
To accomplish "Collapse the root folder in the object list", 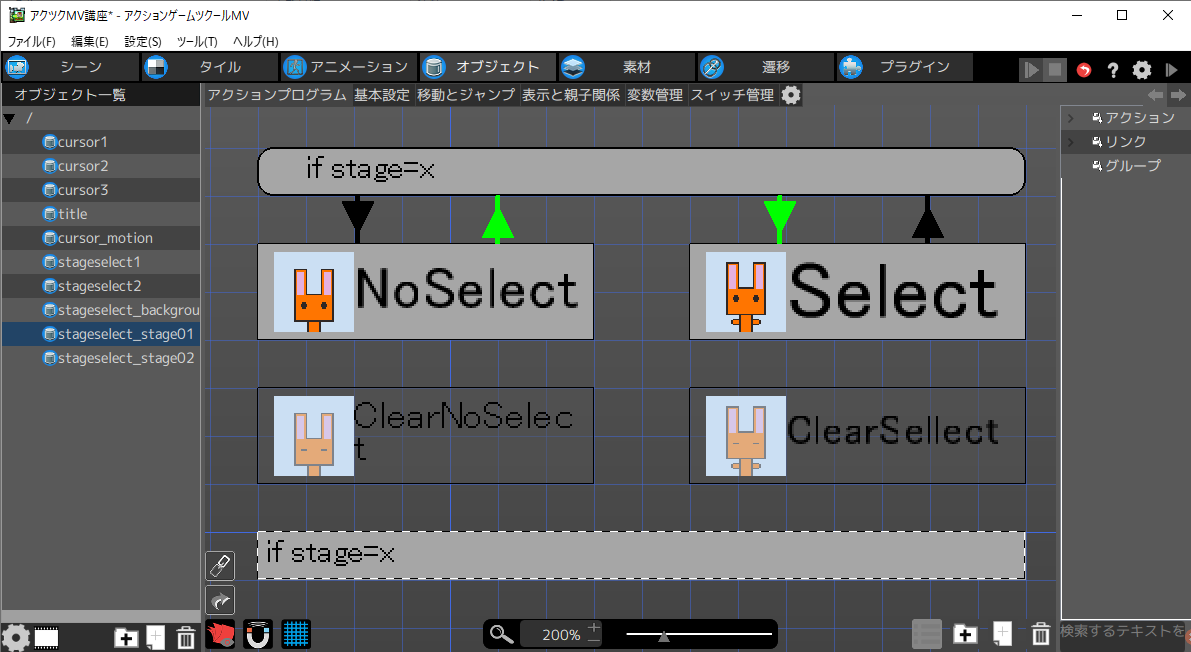I will tap(10, 118).
